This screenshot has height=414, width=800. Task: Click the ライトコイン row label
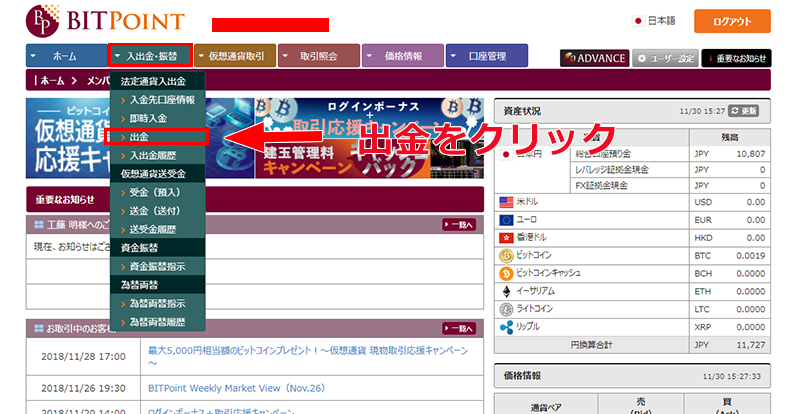pyautogui.click(x=535, y=309)
